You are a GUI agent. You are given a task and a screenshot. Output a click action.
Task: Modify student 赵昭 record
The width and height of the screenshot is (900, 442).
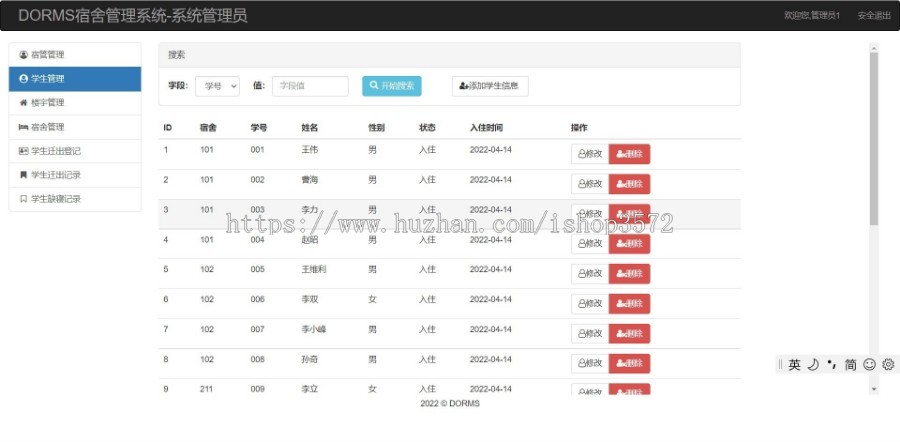(x=590, y=243)
